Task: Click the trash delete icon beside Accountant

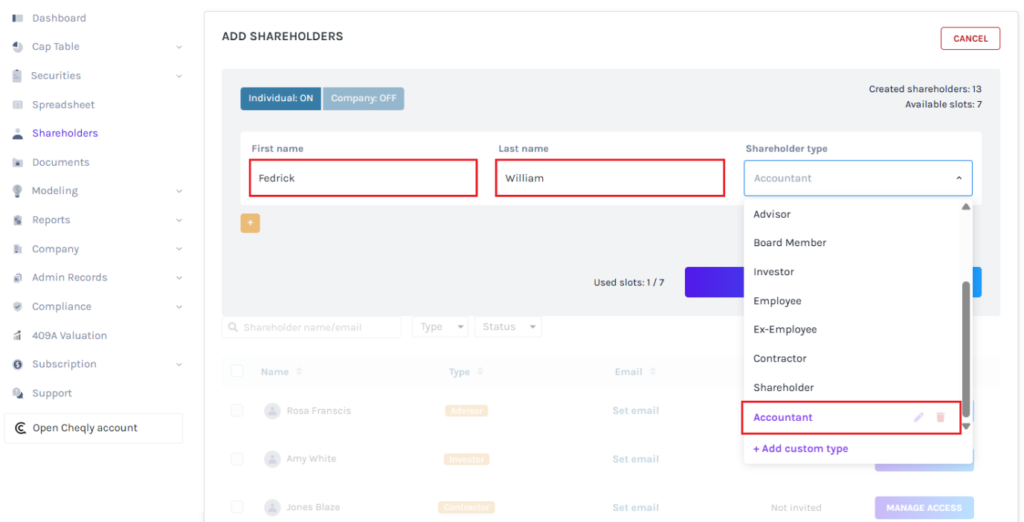Action: pyautogui.click(x=940, y=417)
